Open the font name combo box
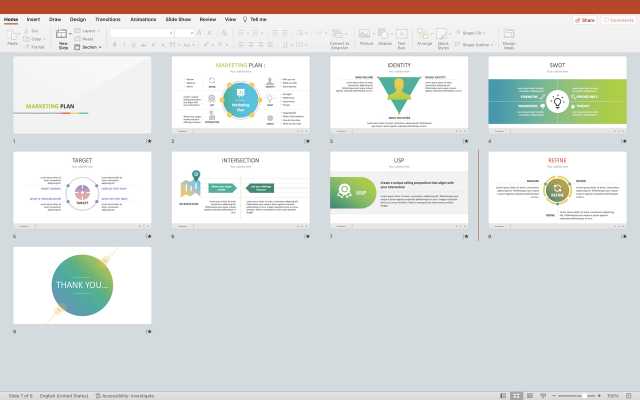The width and height of the screenshot is (640, 400). [140, 32]
